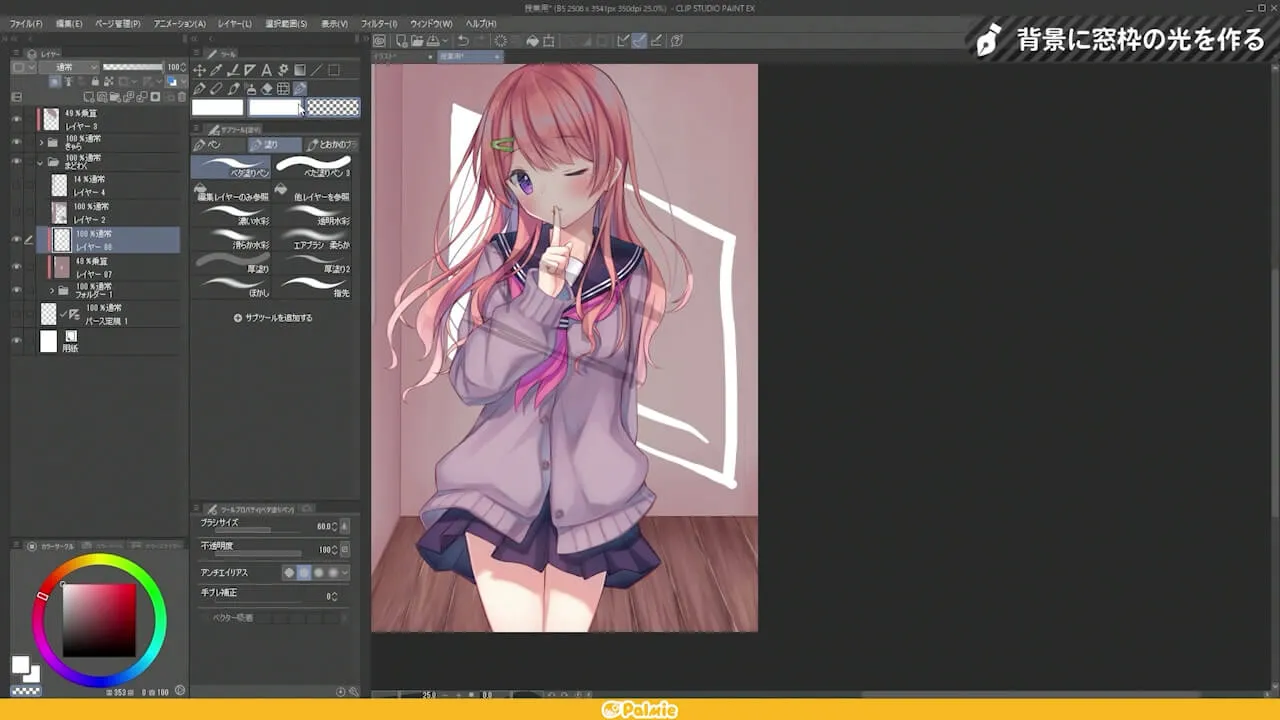Select the Fill bucket tool
1280x720 pixels.
250,88
